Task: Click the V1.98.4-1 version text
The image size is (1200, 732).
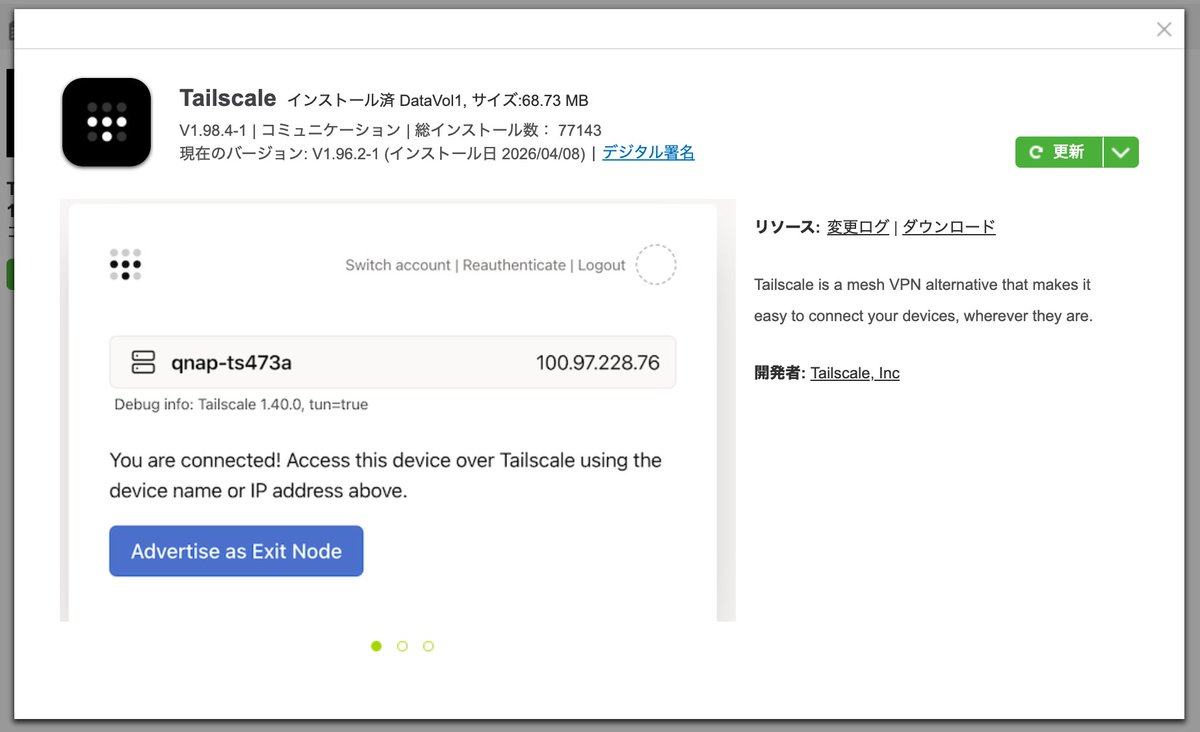Action: (213, 130)
